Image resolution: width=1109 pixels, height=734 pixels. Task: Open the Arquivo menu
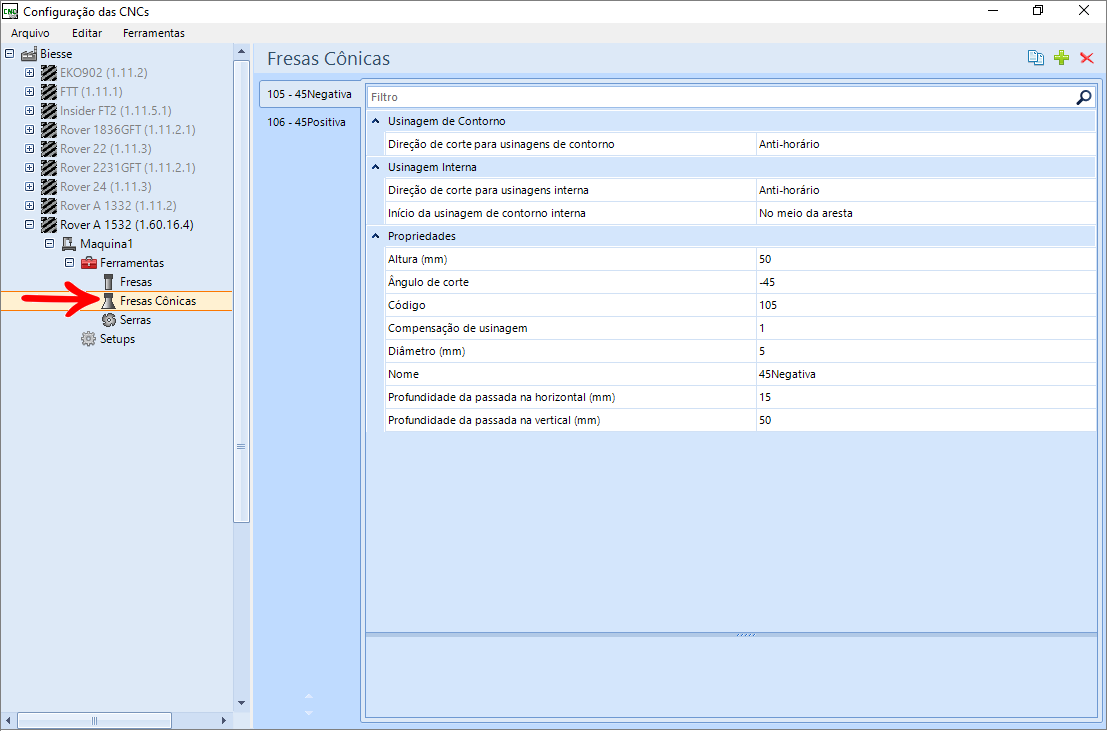(x=30, y=33)
